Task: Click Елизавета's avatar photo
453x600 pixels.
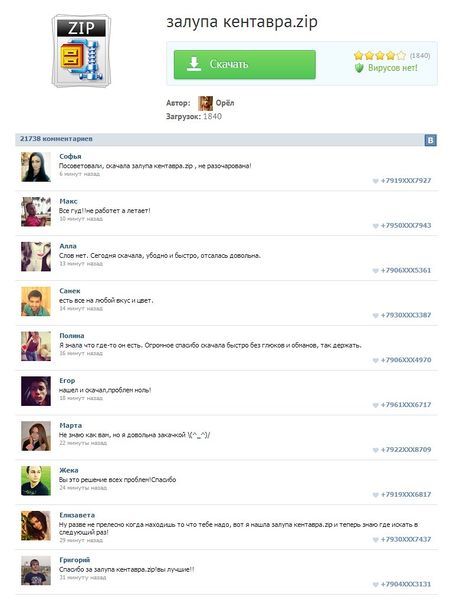Action: coord(36,525)
